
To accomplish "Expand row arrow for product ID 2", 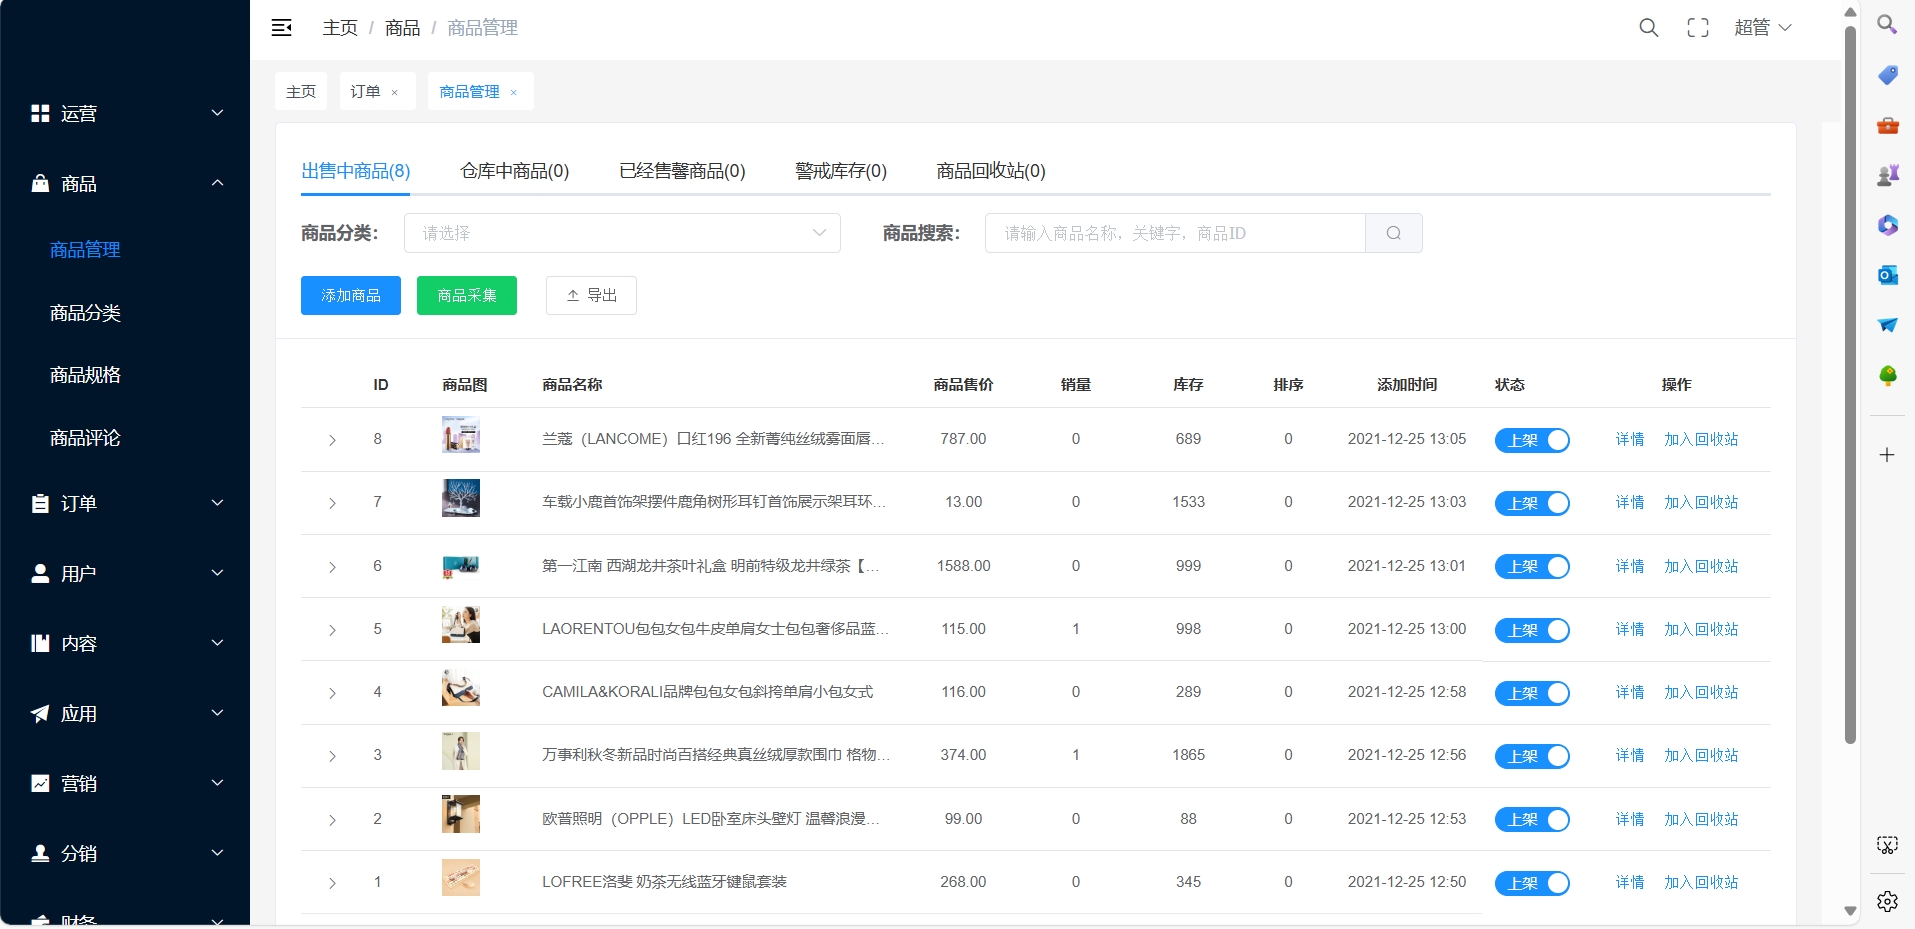I will 332,820.
